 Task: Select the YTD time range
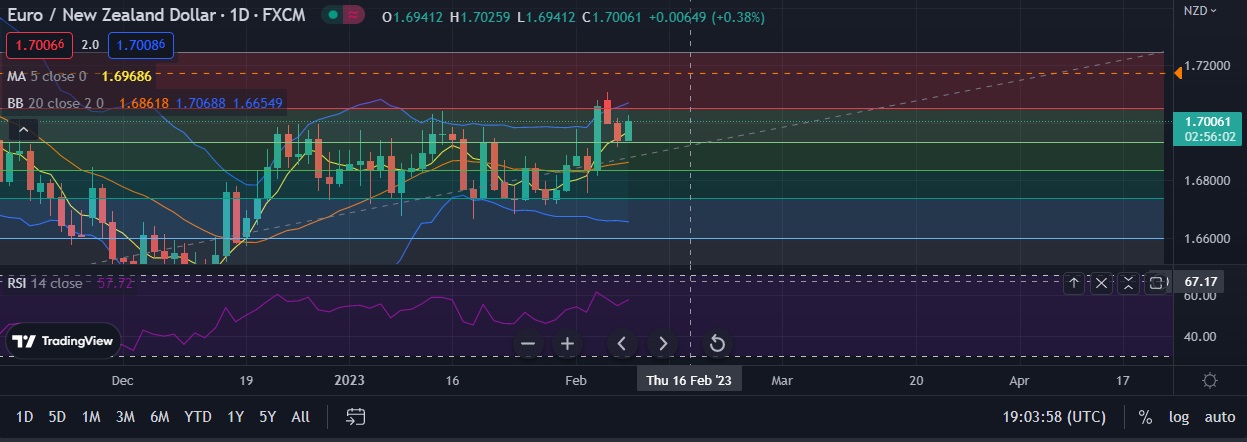(x=198, y=417)
